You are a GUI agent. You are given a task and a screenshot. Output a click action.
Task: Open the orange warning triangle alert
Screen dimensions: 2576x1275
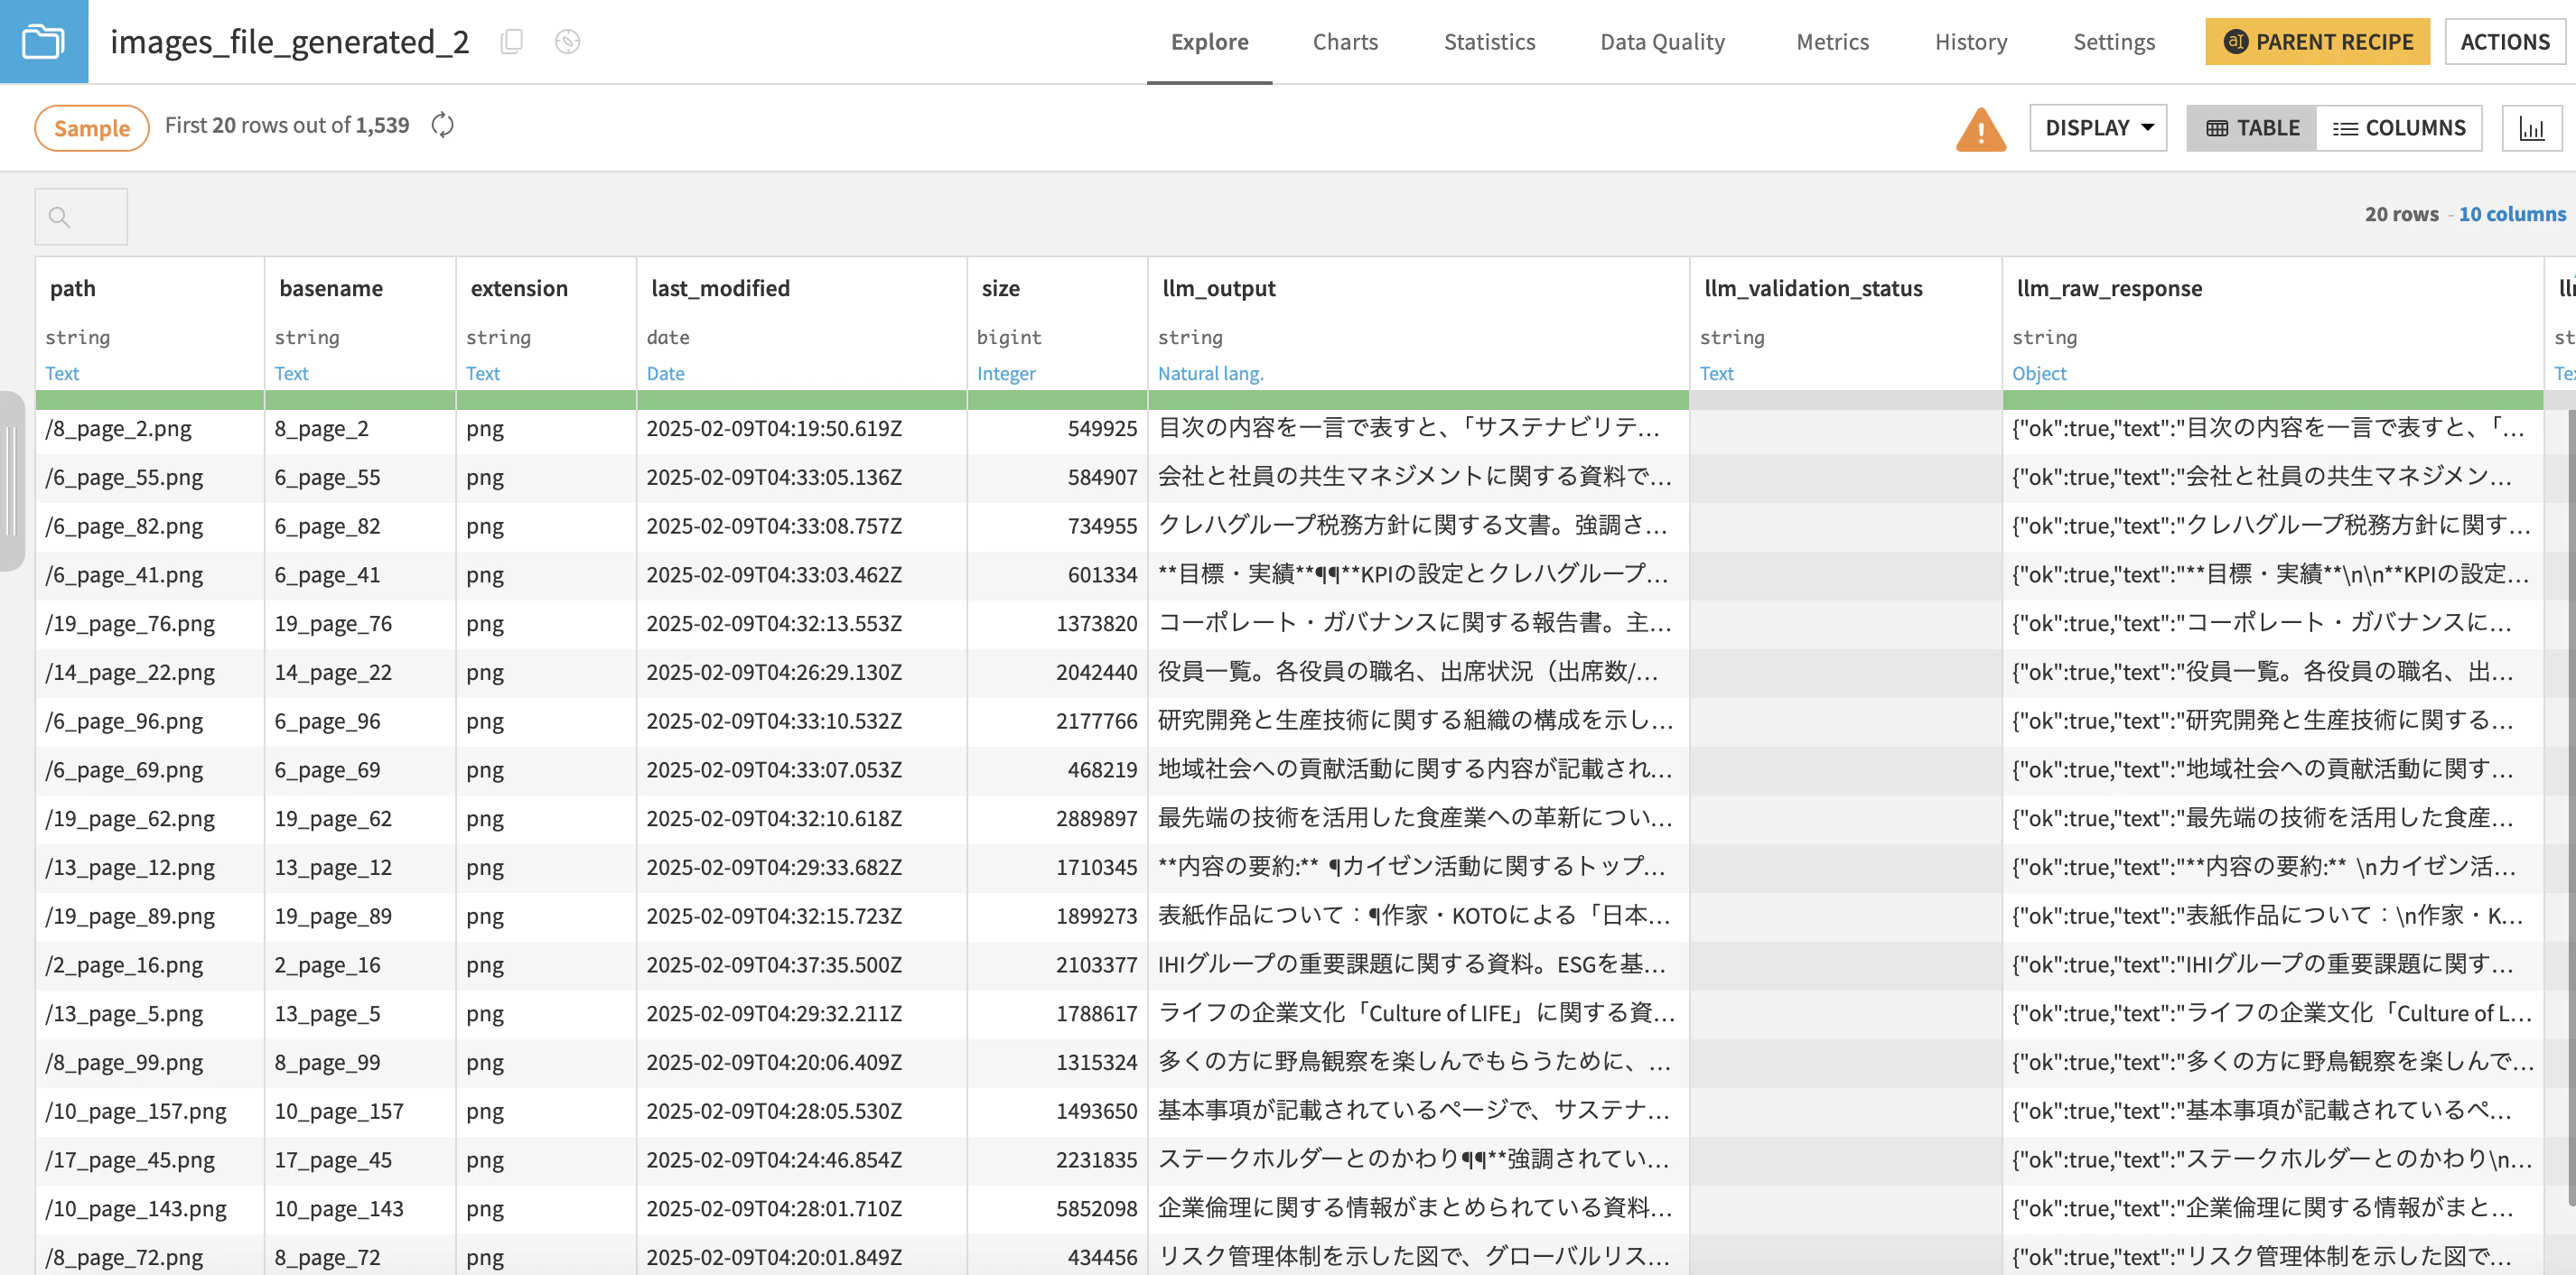click(x=1980, y=129)
